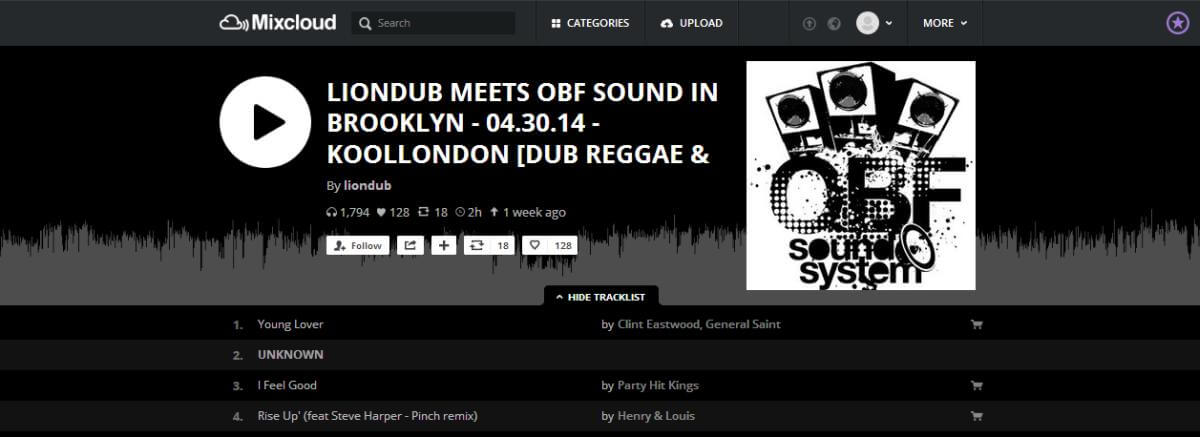Play the Liondub meets OBF mix
Viewport: 1200px width, 437px height.
pyautogui.click(x=265, y=122)
